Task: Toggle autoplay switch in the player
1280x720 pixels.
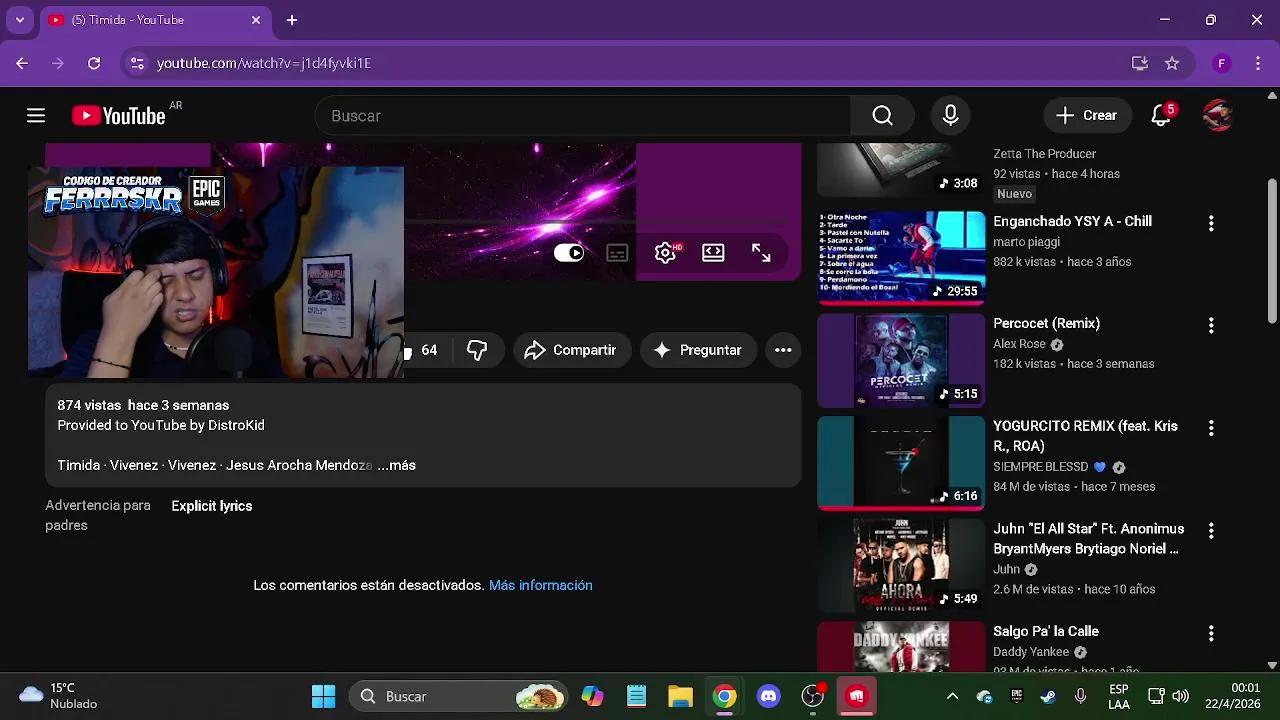Action: click(x=569, y=253)
